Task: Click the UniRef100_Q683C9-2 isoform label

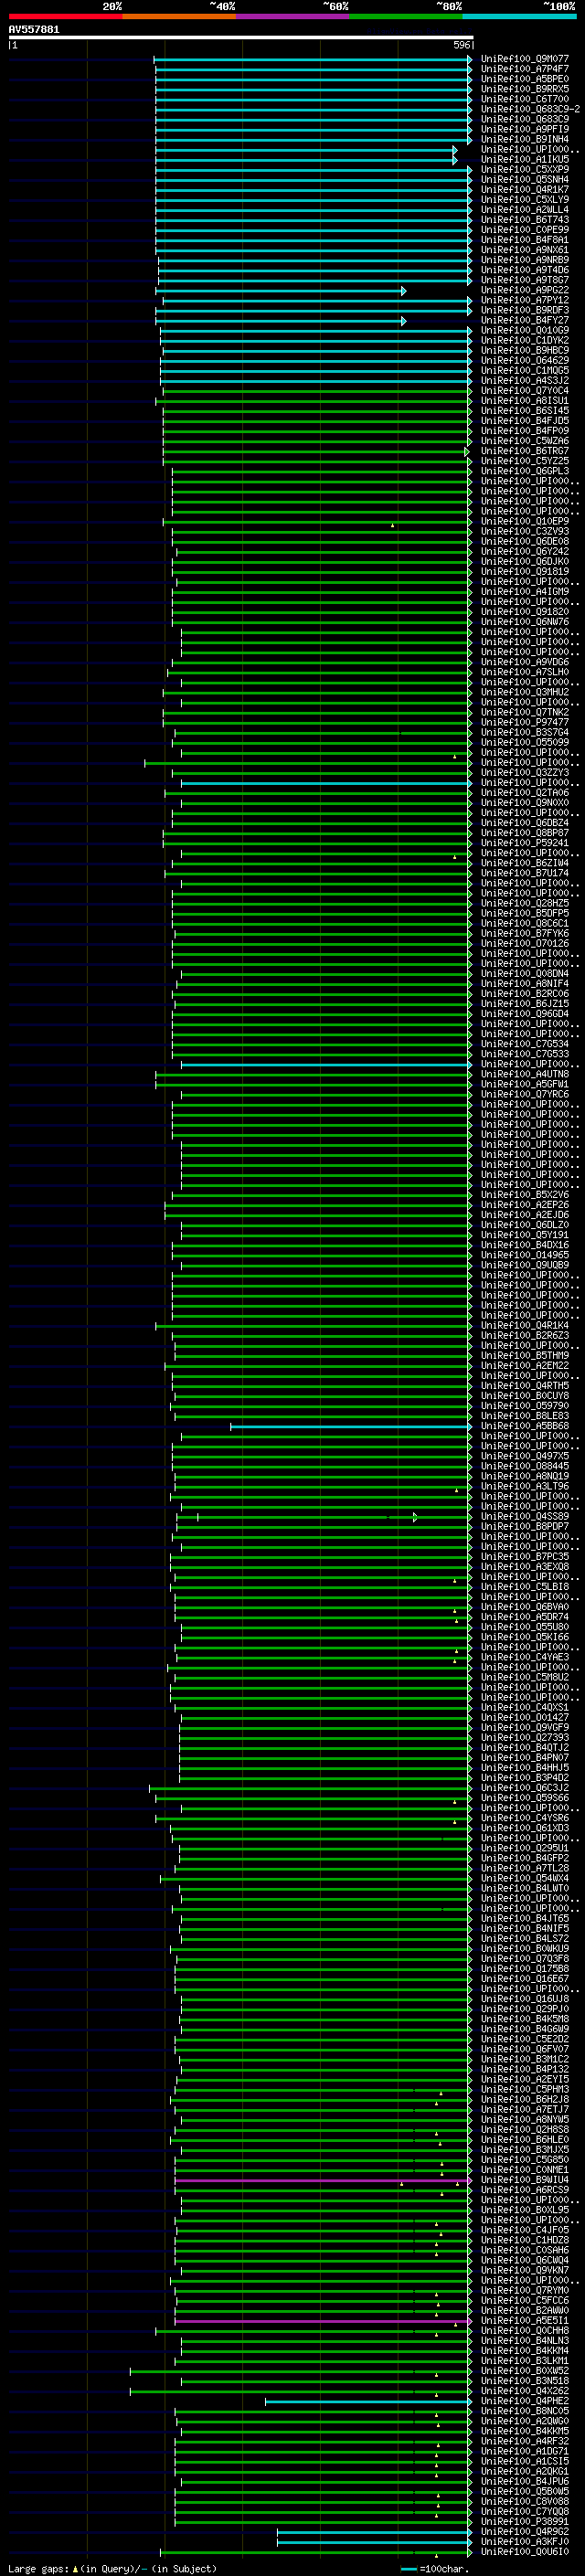Action: [530, 109]
